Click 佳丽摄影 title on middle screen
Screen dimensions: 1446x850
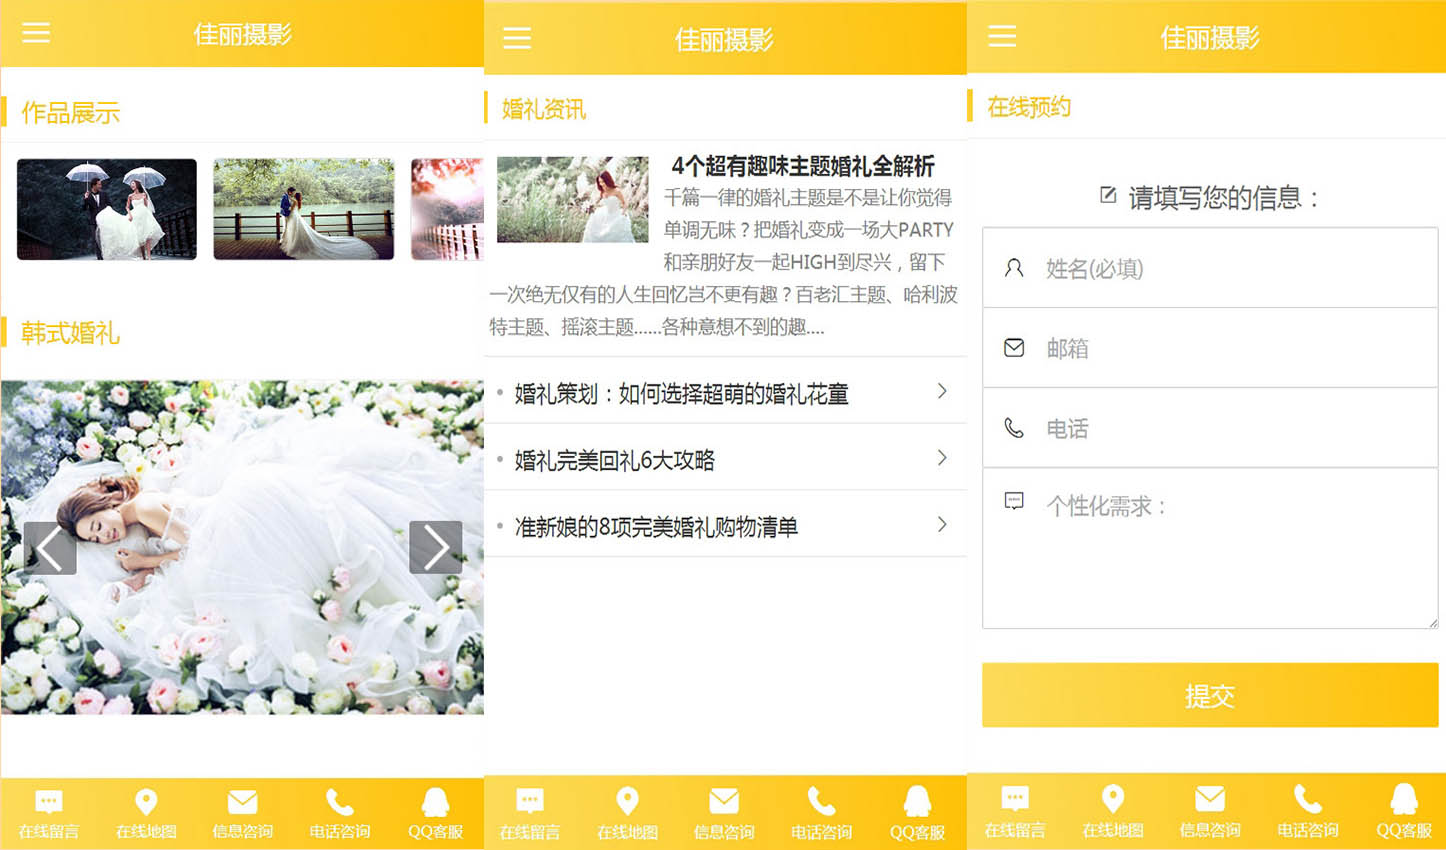724,40
